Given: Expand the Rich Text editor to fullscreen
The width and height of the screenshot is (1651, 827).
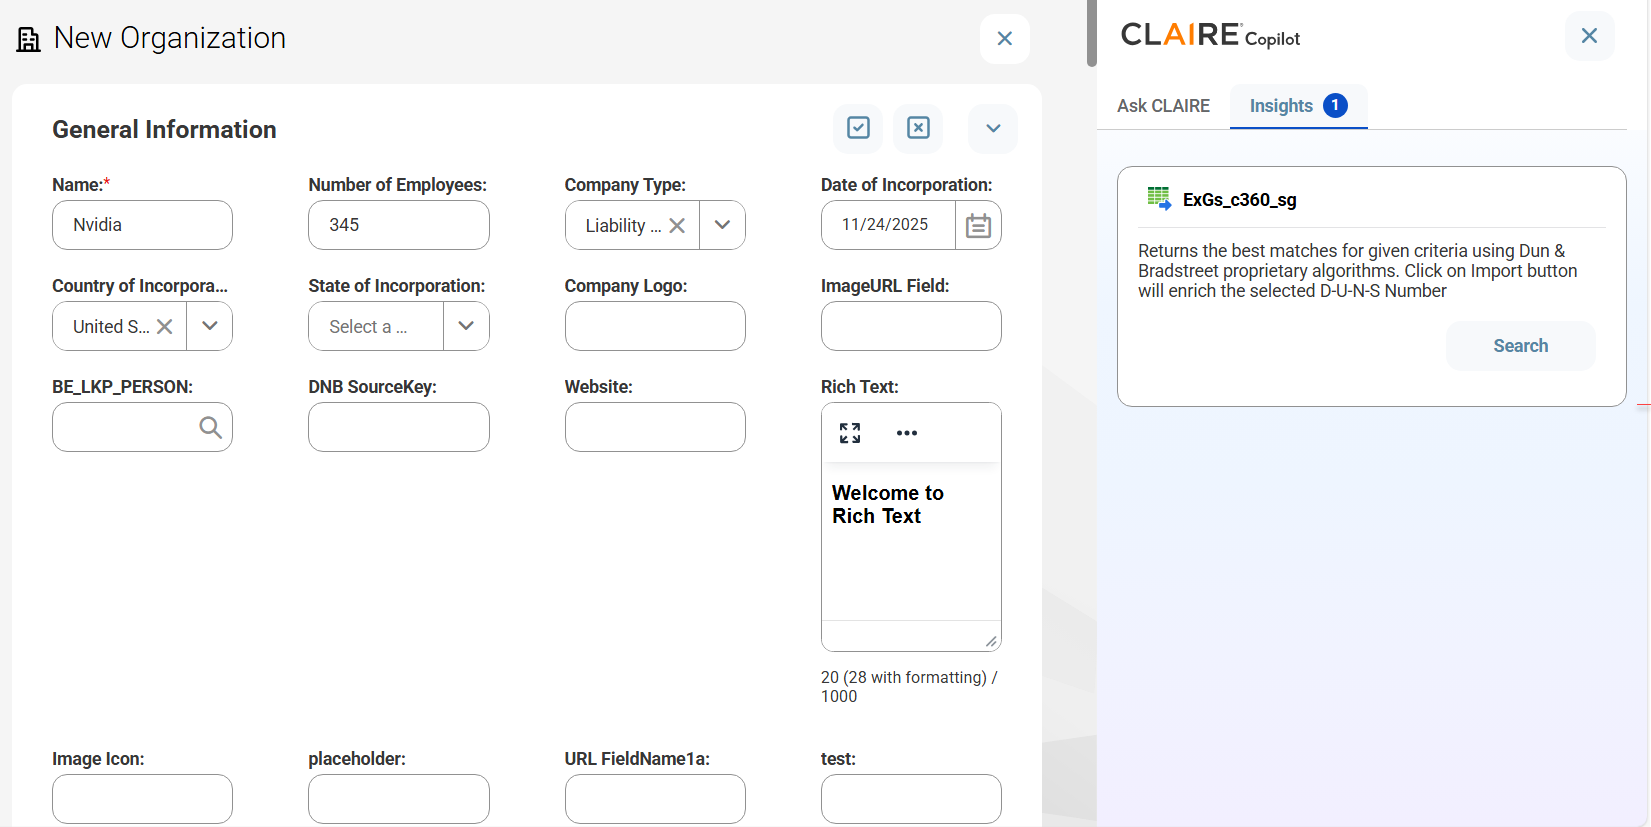Looking at the screenshot, I should tap(850, 433).
